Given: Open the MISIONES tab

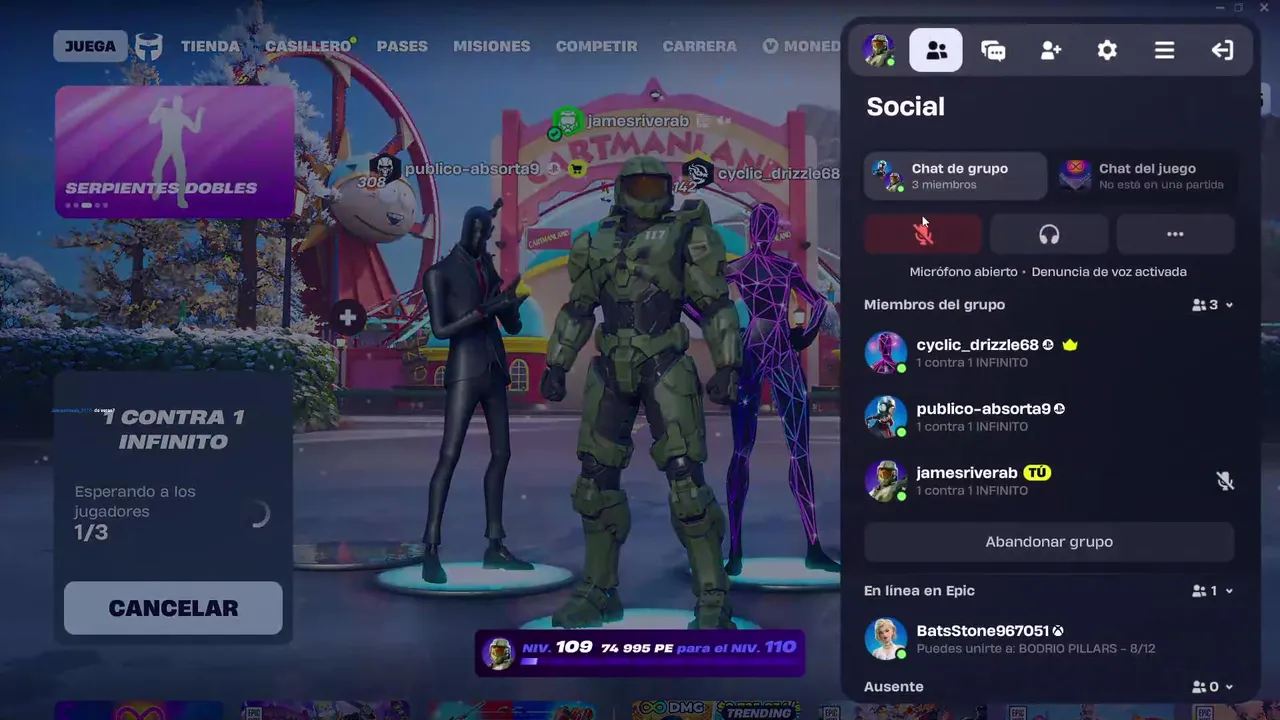Looking at the screenshot, I should (492, 46).
